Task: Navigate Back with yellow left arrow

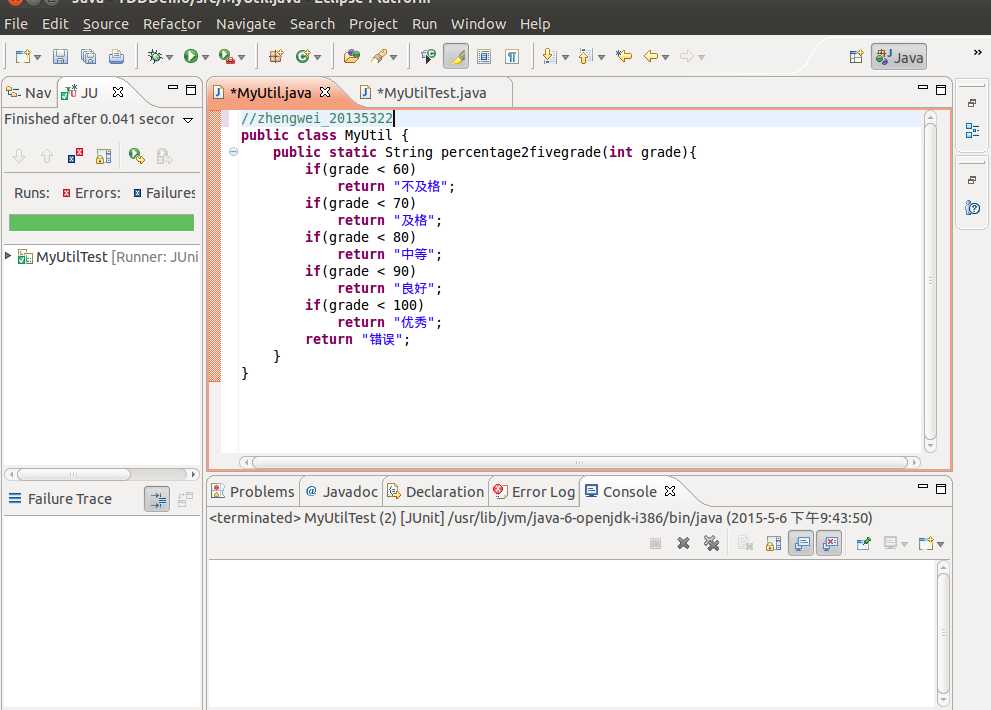Action: (650, 56)
